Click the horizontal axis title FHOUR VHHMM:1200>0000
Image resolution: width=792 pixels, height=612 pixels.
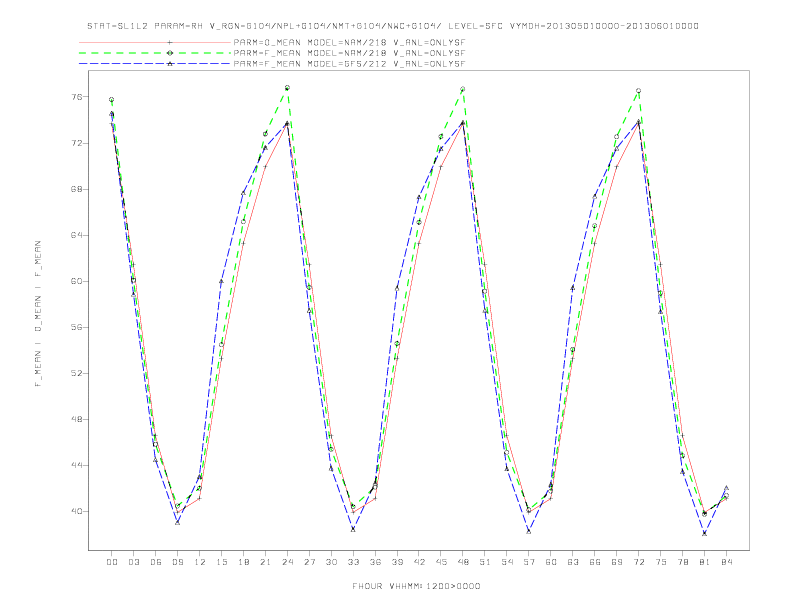416,586
